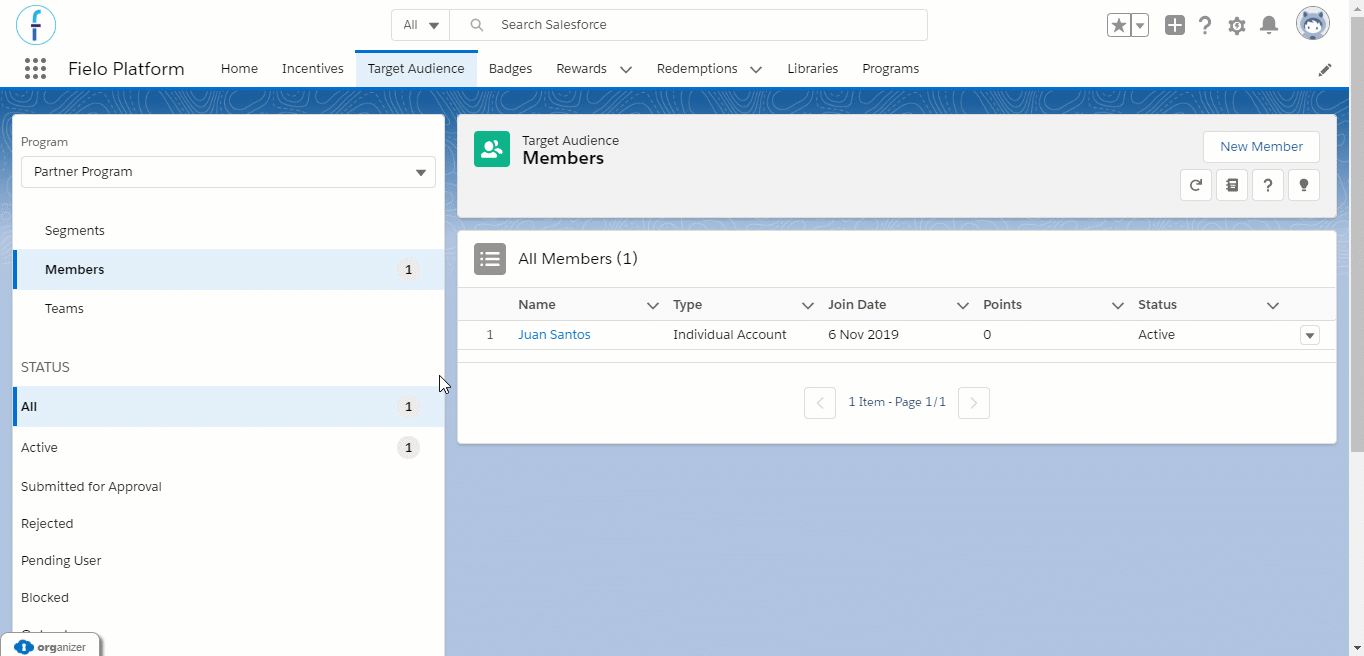The image size is (1364, 656).
Task: Open row actions for Juan Santos
Action: pos(1310,335)
